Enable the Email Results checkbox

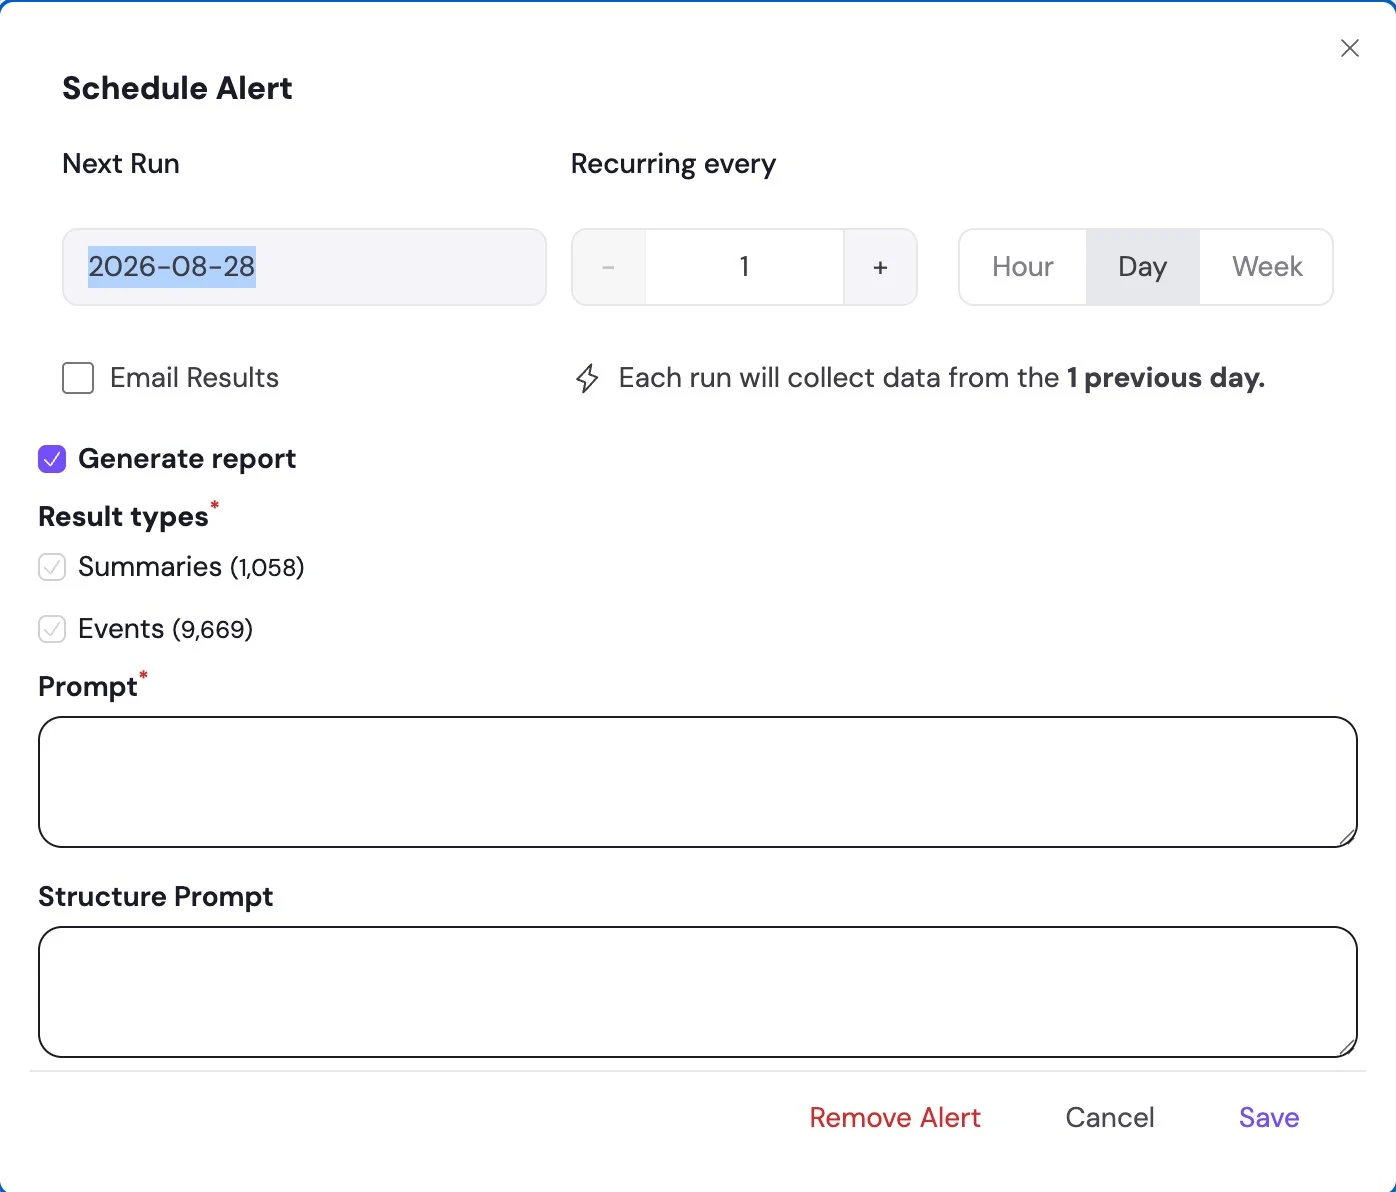click(78, 378)
